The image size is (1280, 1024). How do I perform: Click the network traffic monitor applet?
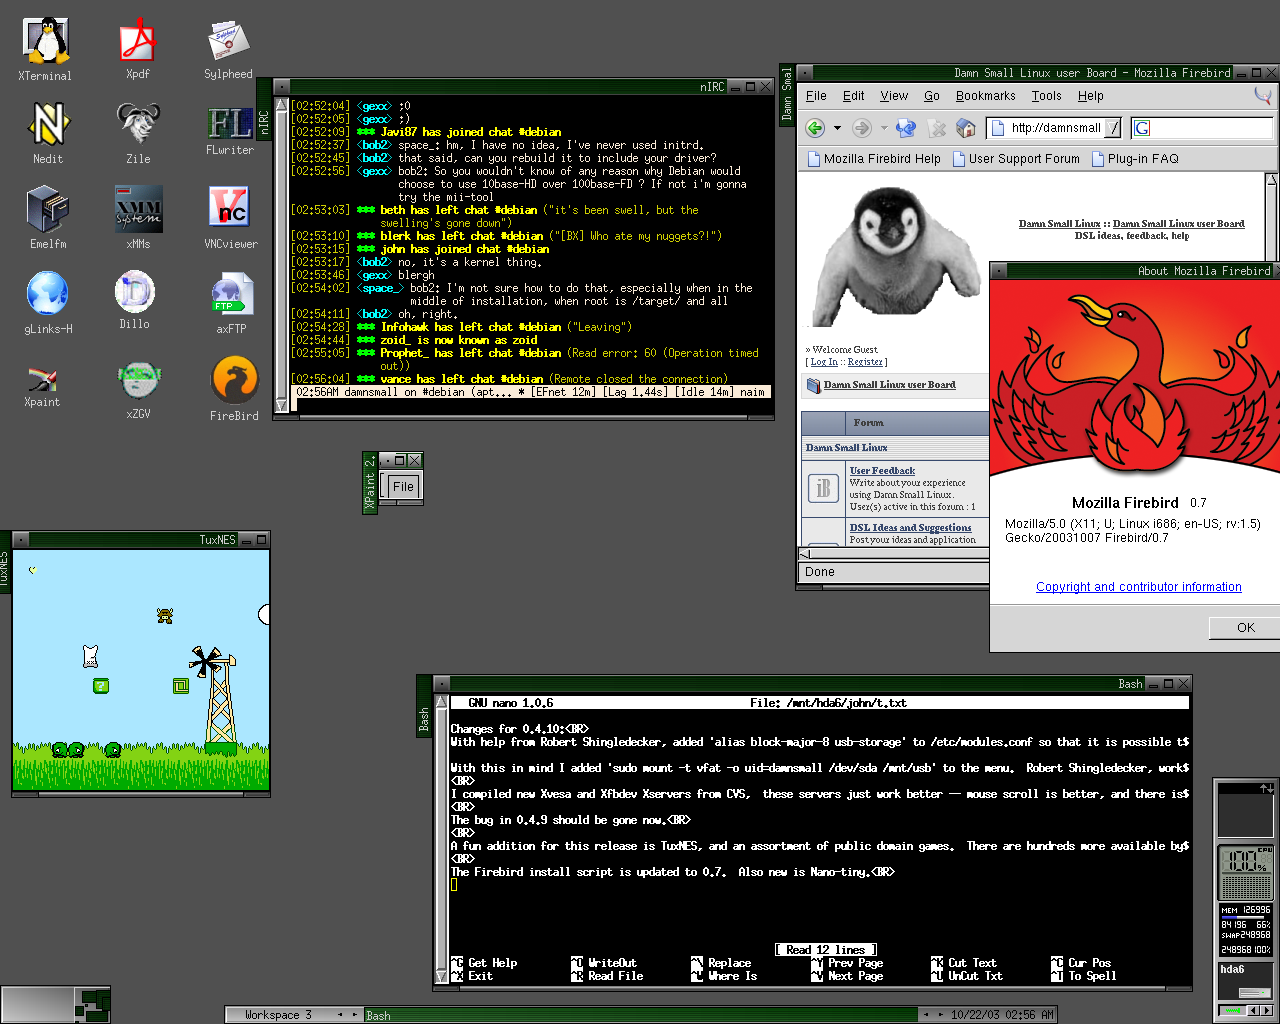pos(1245,811)
